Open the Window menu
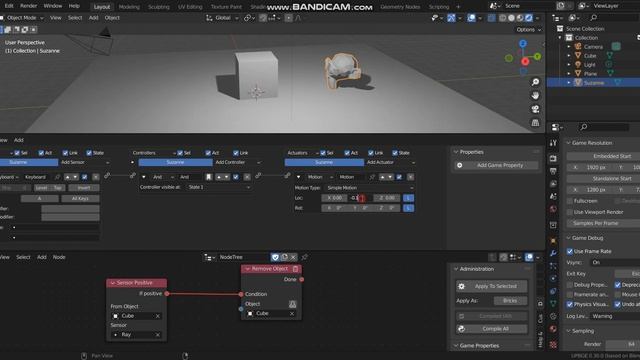 [53, 6]
